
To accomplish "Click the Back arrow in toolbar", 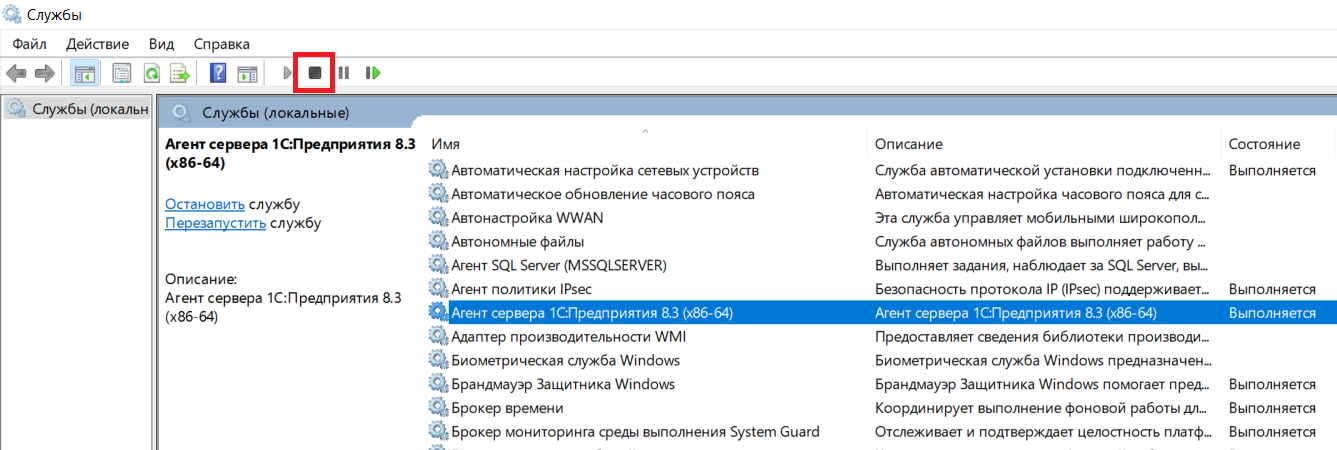I will (16, 73).
